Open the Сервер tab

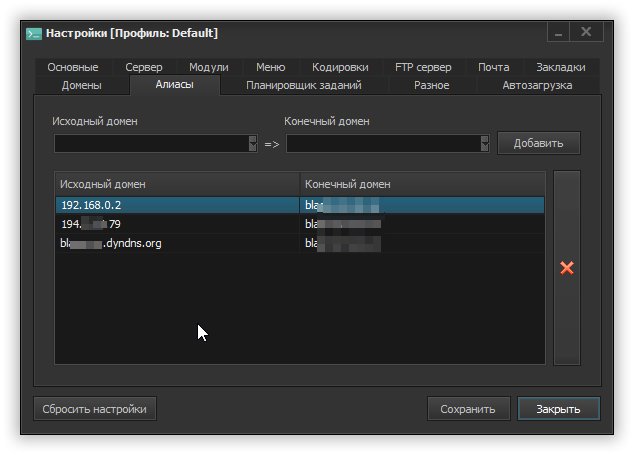[x=144, y=67]
